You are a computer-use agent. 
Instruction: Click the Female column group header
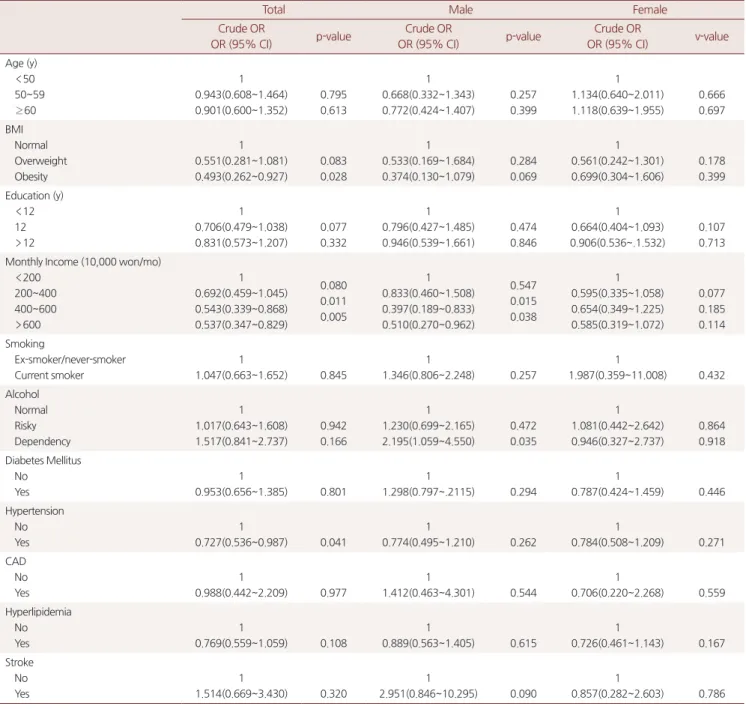[x=649, y=10]
